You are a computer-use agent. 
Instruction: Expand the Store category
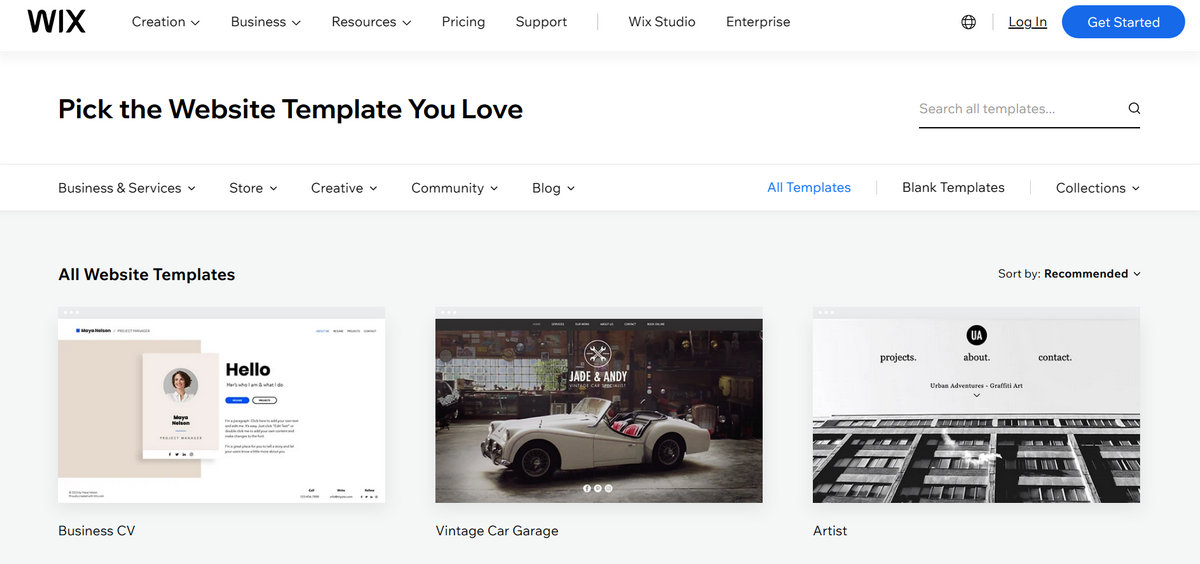click(253, 188)
